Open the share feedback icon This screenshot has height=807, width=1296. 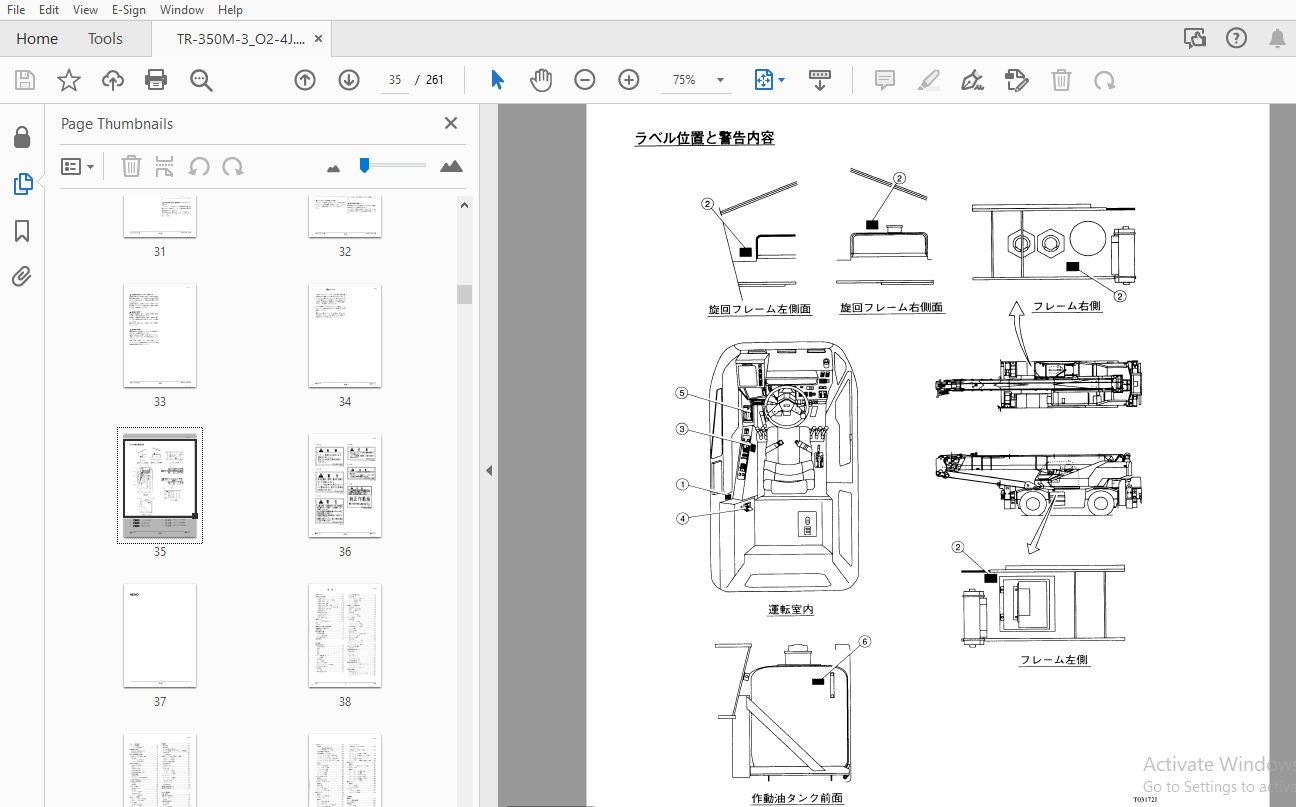click(1194, 38)
